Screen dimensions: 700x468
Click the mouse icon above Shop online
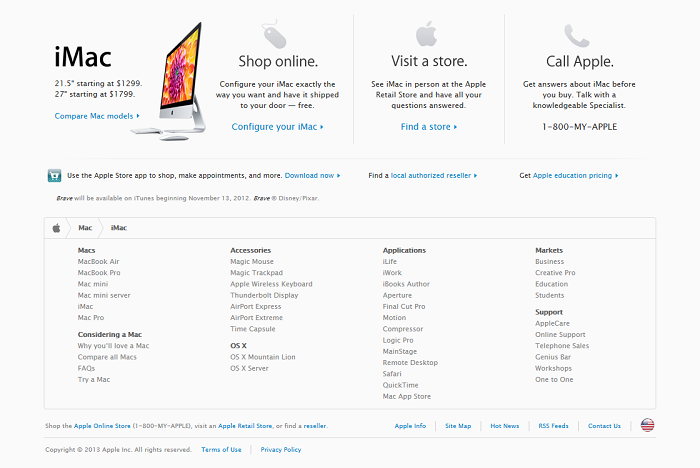tap(274, 34)
